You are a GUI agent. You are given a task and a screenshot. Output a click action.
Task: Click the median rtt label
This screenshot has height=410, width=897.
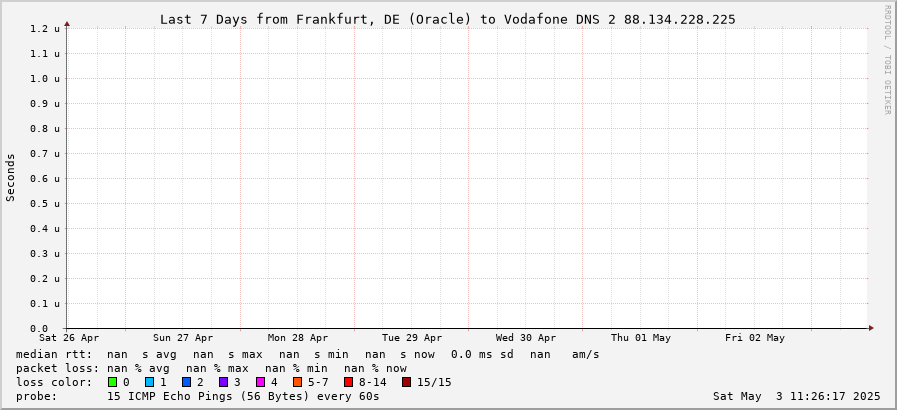point(54,355)
